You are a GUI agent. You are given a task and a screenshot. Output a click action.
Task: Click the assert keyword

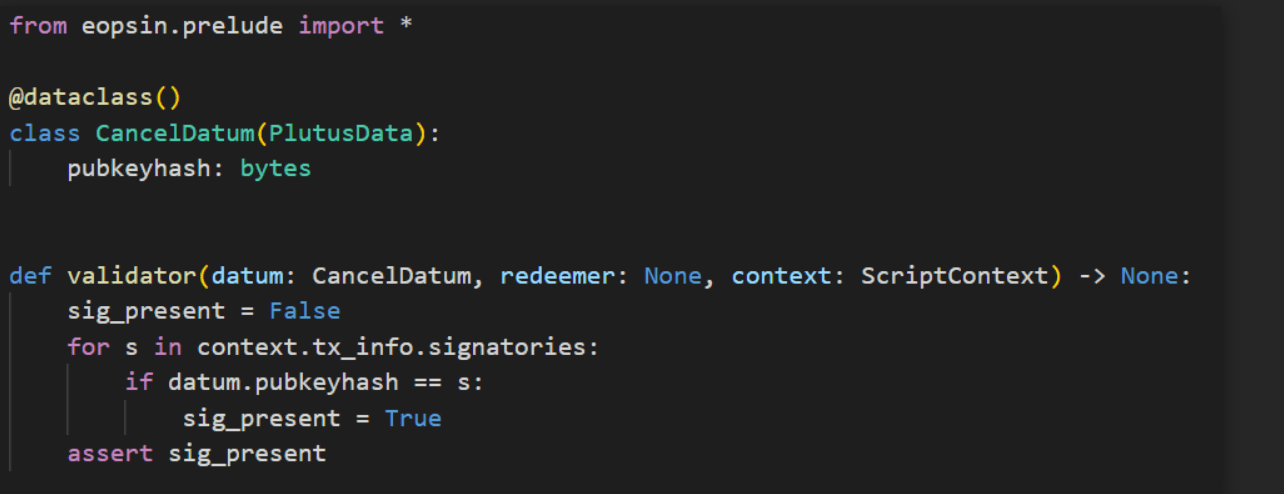click(x=110, y=454)
